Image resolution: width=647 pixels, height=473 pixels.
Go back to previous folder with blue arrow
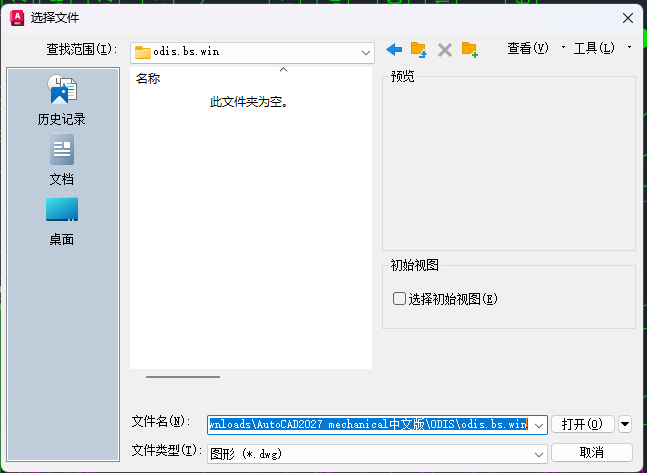click(394, 50)
